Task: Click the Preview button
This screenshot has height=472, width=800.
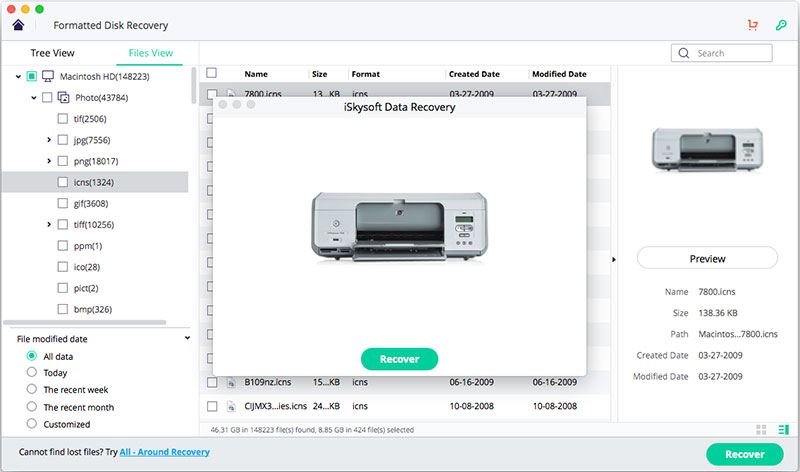Action: point(707,259)
